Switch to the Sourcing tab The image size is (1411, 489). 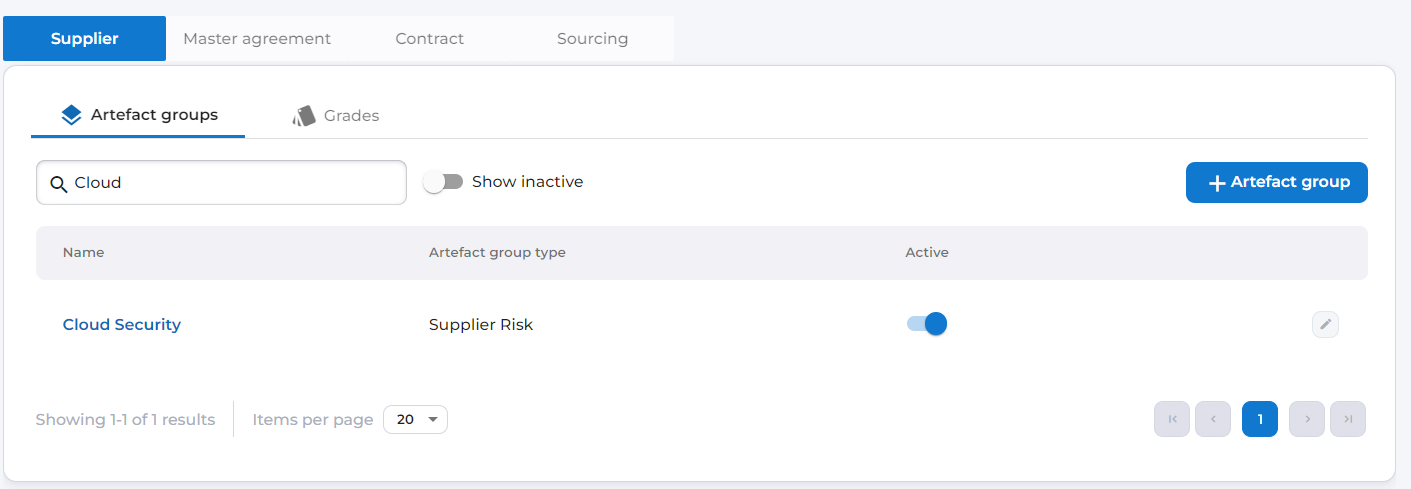pyautogui.click(x=593, y=39)
